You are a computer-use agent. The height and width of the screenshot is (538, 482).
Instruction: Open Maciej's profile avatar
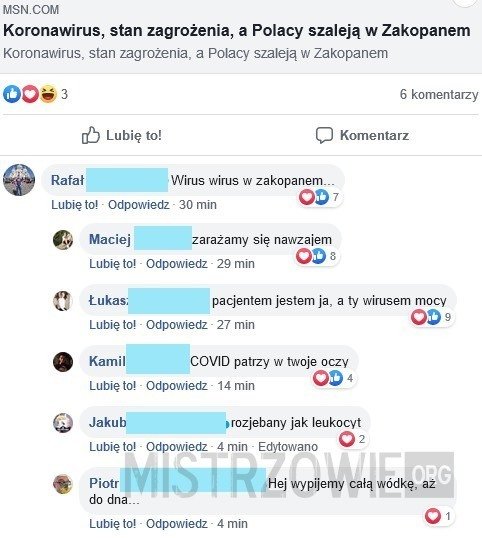[x=63, y=239]
